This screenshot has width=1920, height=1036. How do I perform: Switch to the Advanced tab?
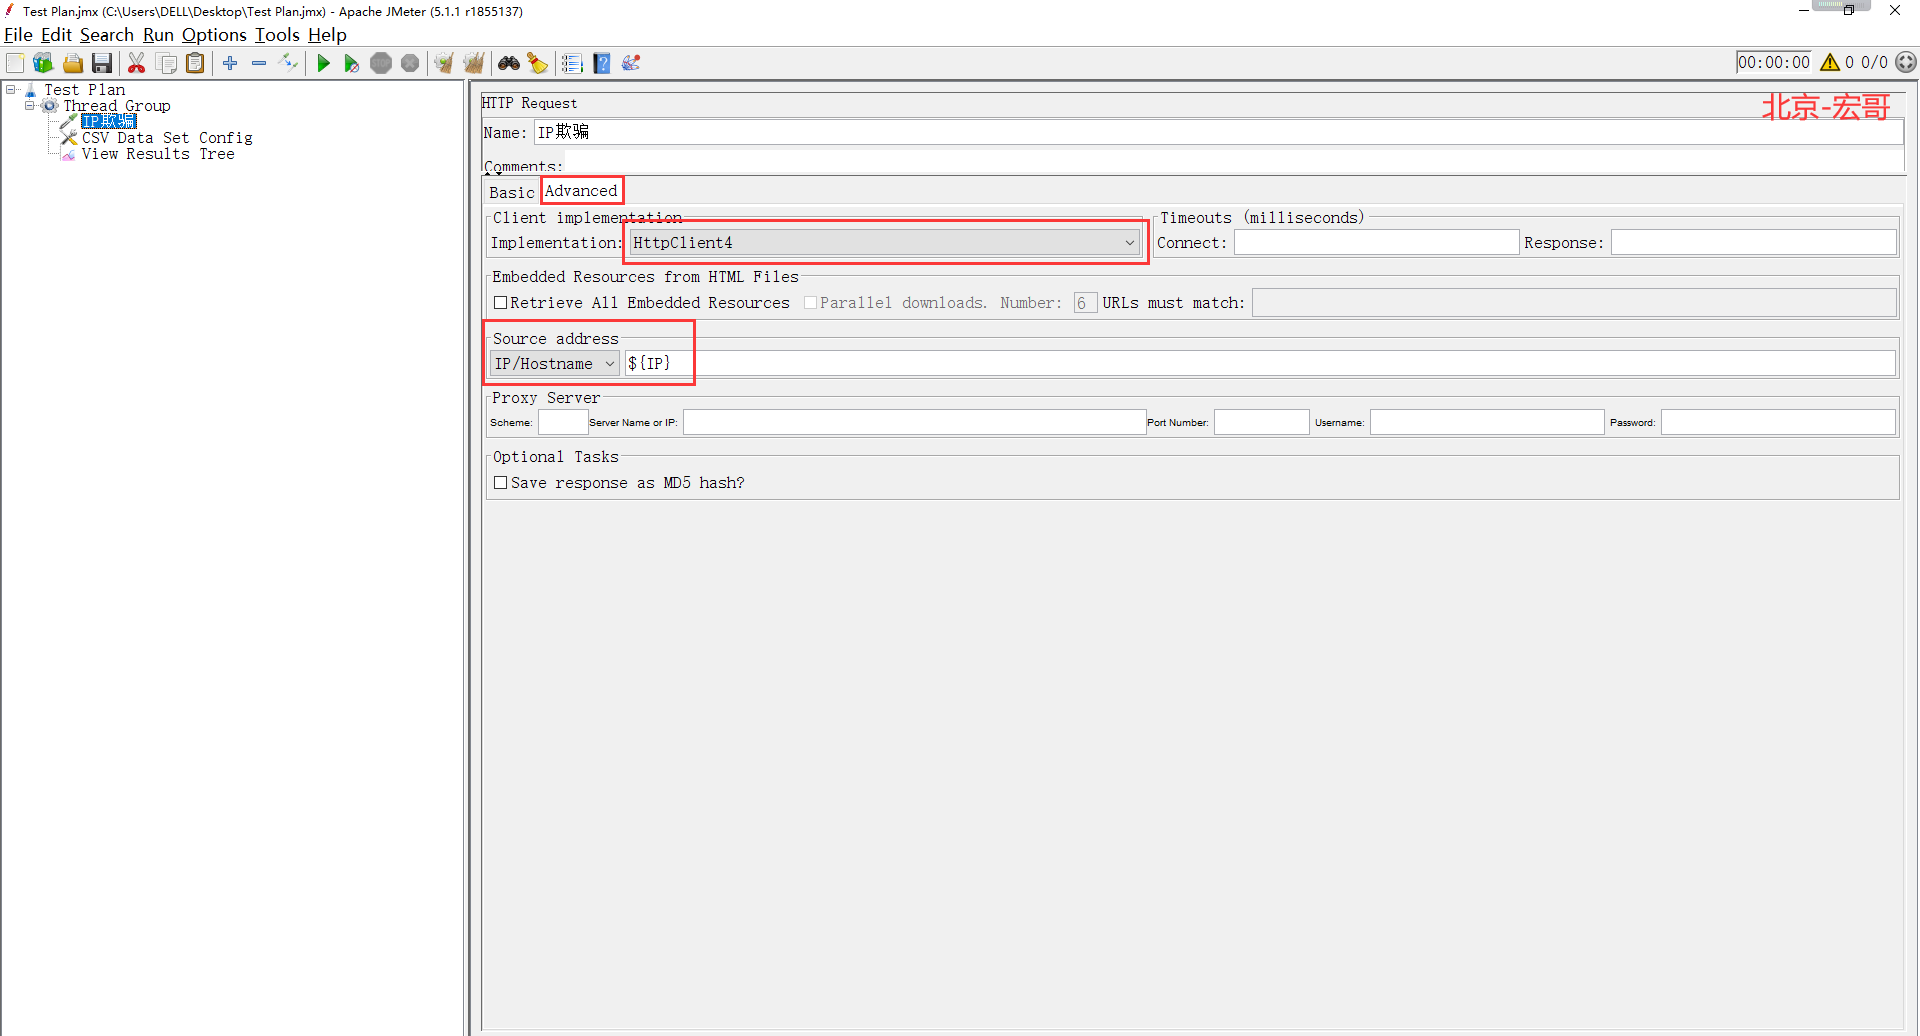tap(581, 191)
